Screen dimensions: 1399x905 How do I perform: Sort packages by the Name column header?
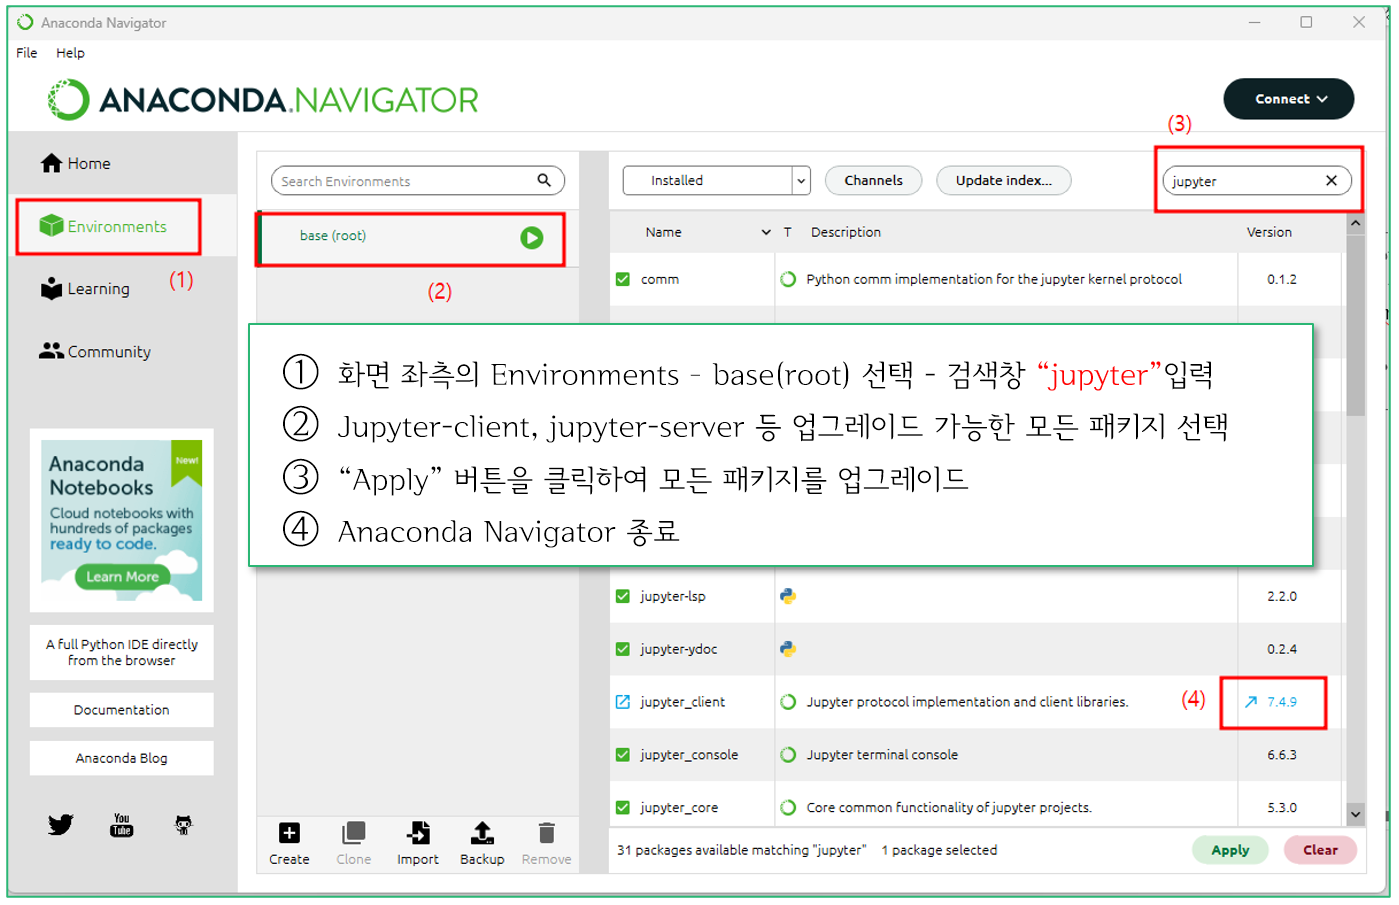point(663,232)
